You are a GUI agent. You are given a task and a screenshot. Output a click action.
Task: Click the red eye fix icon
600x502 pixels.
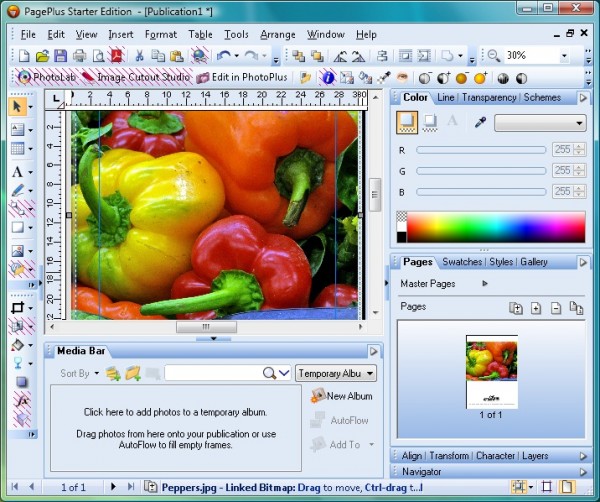click(402, 78)
